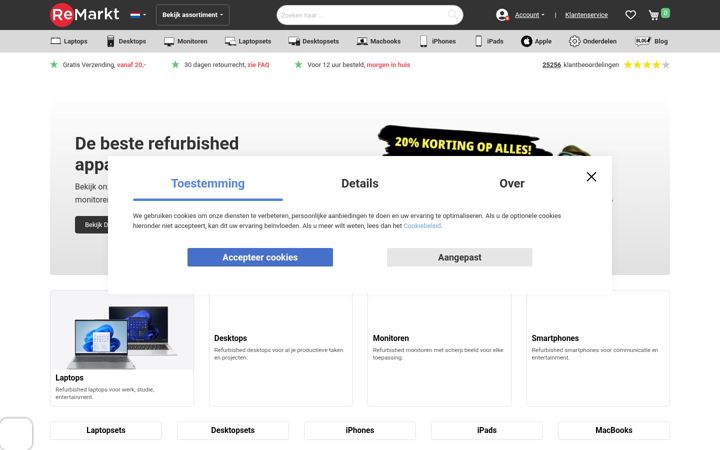
Task: Switch to the Over tab
Action: (512, 184)
